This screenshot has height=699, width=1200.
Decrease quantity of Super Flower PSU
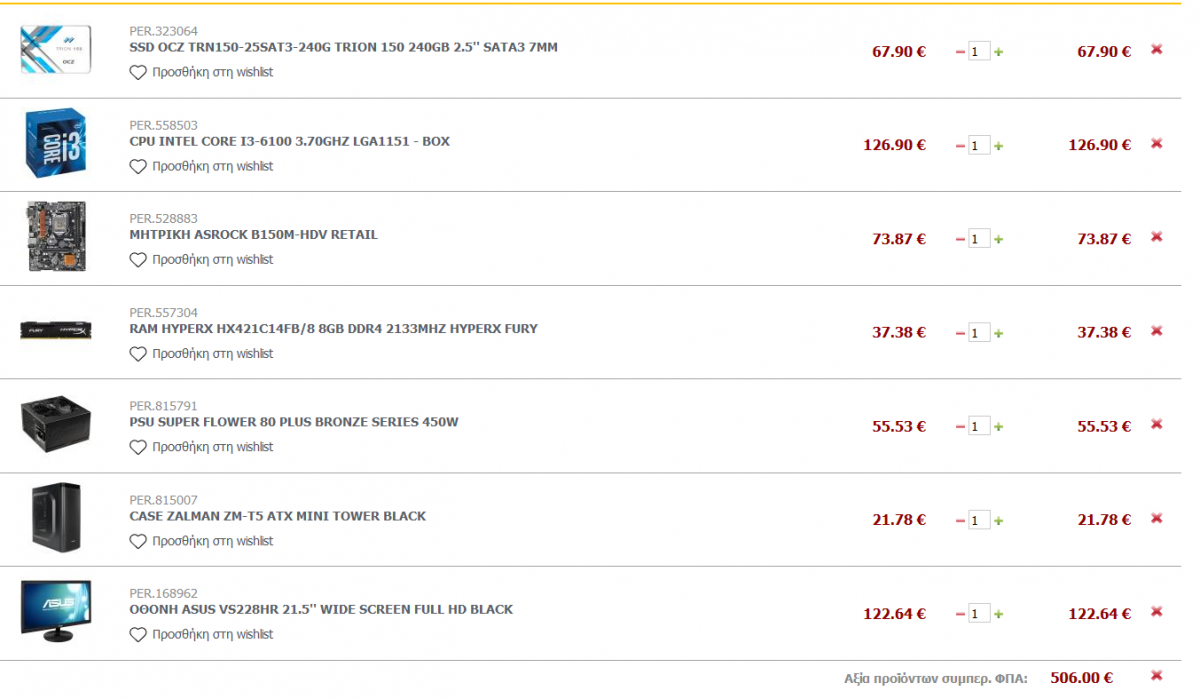[x=961, y=427]
